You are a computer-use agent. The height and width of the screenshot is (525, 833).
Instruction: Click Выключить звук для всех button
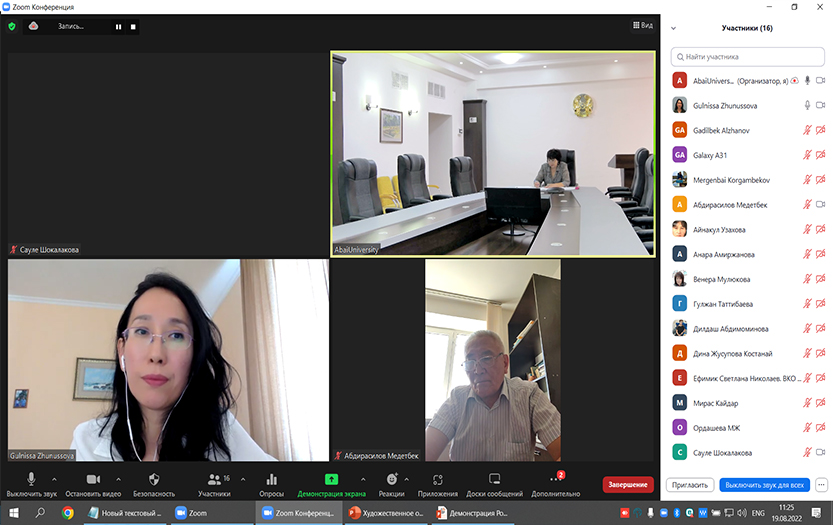[x=764, y=485]
